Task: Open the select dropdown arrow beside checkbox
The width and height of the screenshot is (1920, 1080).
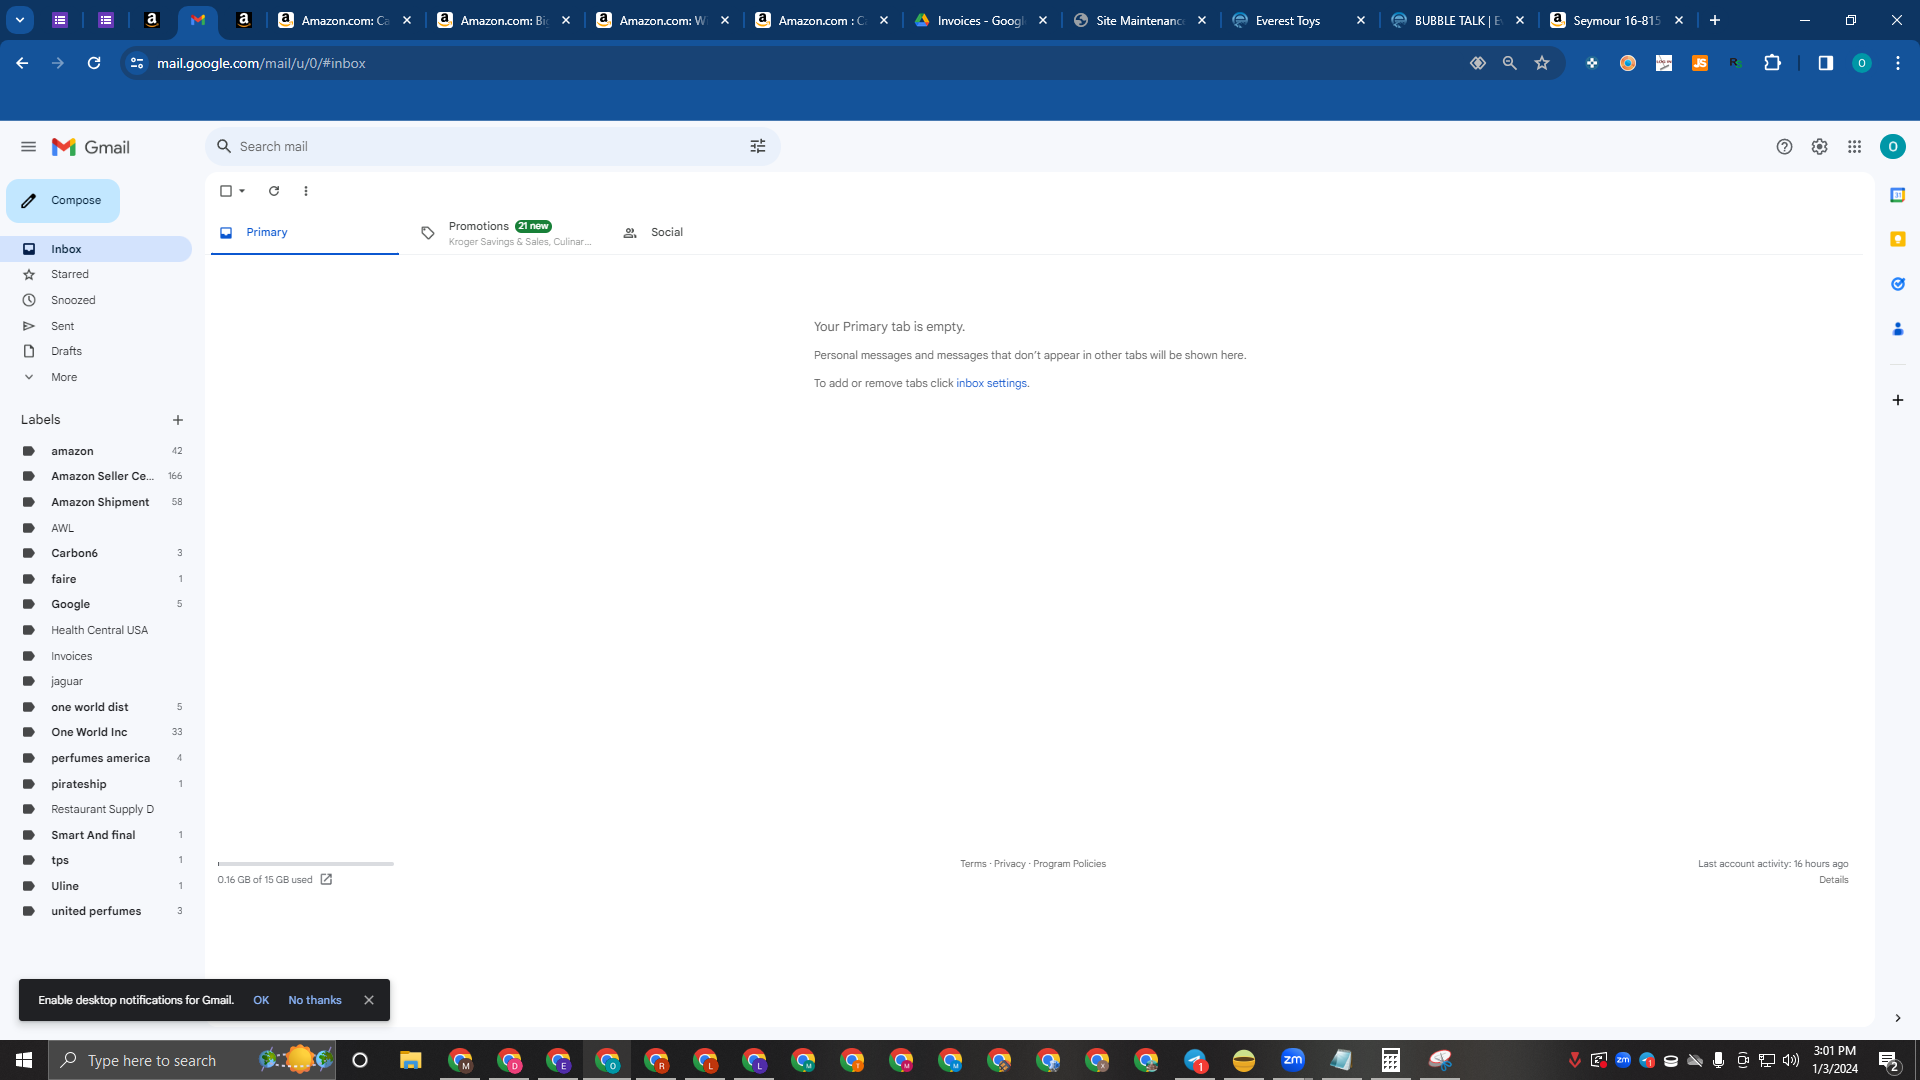Action: [242, 191]
